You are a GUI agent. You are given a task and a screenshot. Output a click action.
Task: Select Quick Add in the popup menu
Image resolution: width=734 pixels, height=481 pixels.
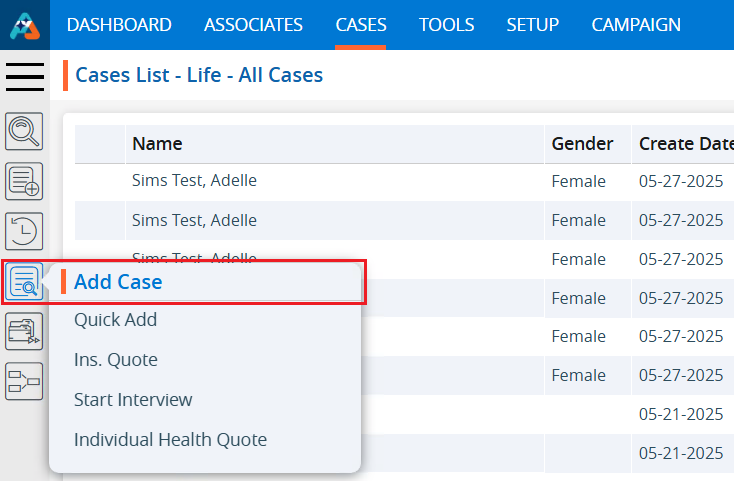[x=115, y=320]
